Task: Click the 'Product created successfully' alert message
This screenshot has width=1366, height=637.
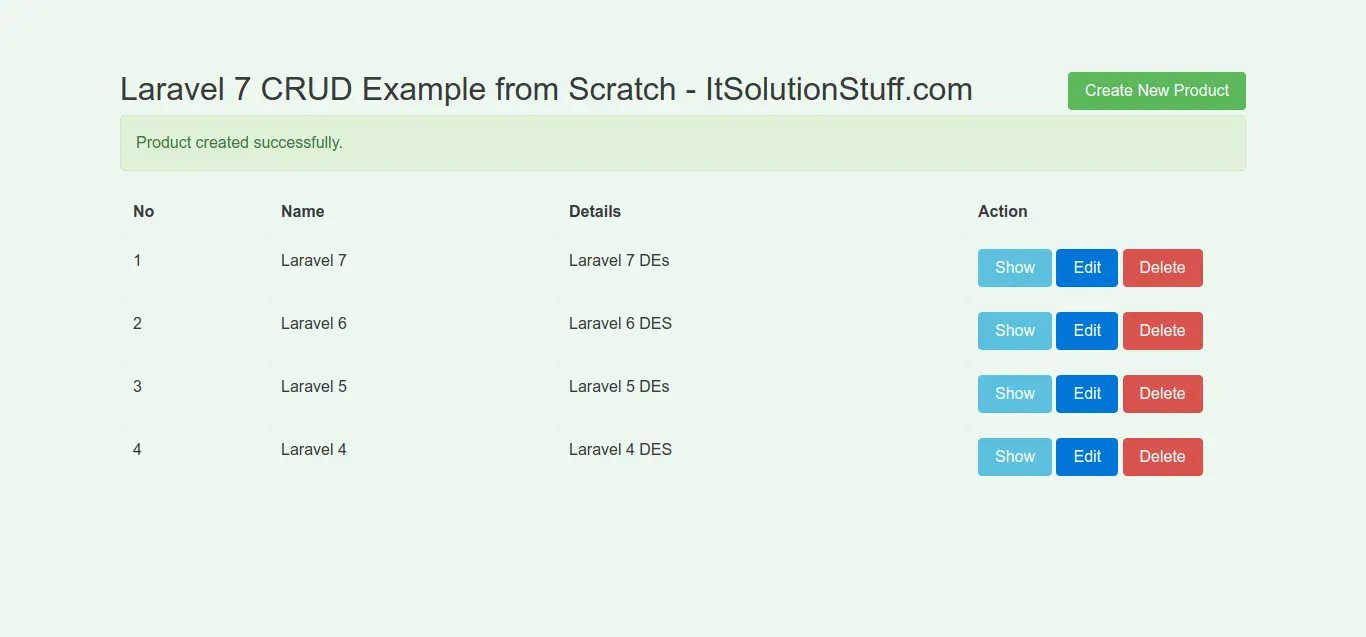Action: pyautogui.click(x=239, y=143)
